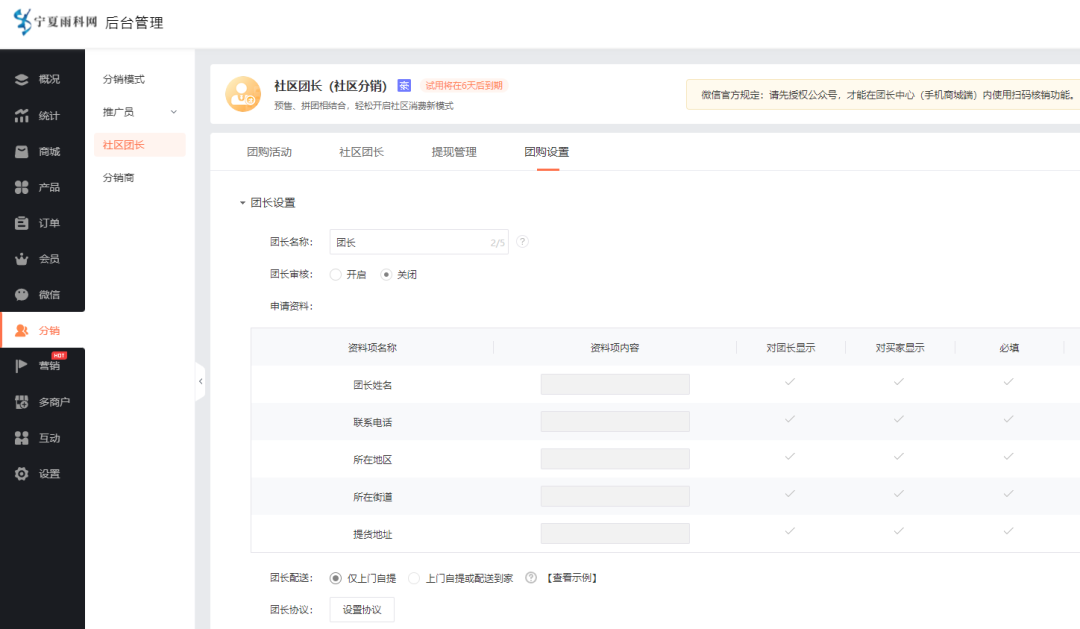Toggle 必填 check for 所在地区
This screenshot has width=1080, height=629.
pos(1008,456)
